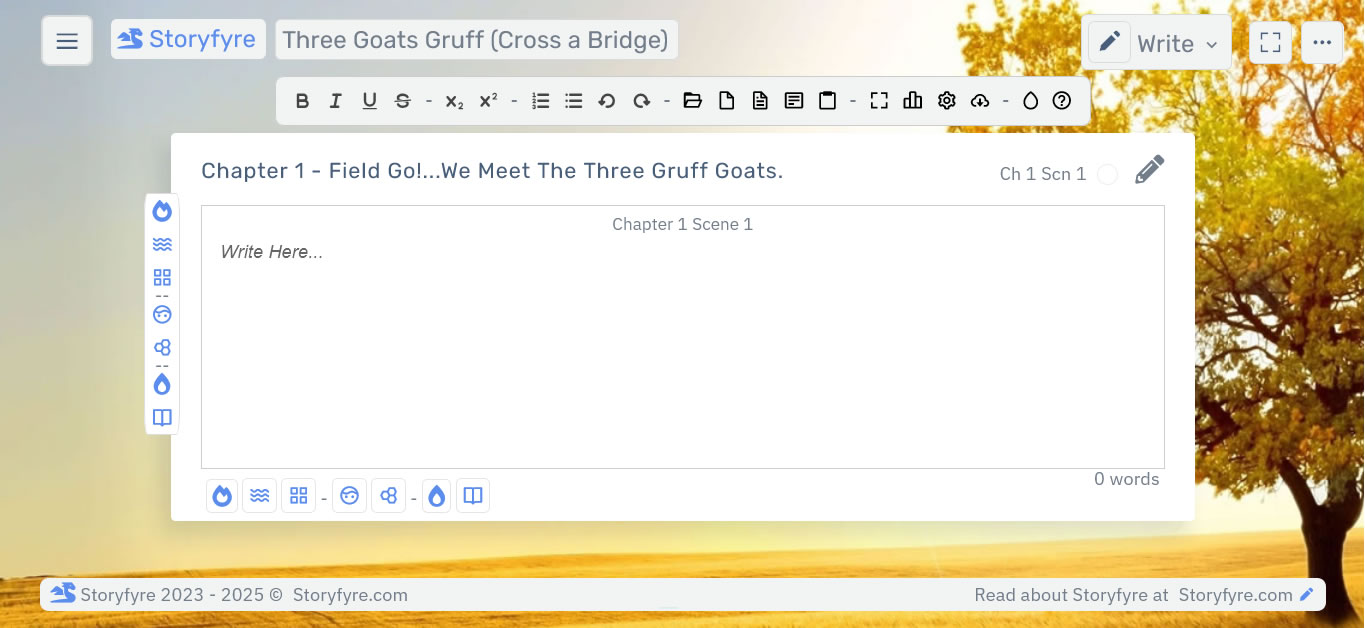Select the character face icon in the sidebar
The width and height of the screenshot is (1365, 628).
coord(162,314)
